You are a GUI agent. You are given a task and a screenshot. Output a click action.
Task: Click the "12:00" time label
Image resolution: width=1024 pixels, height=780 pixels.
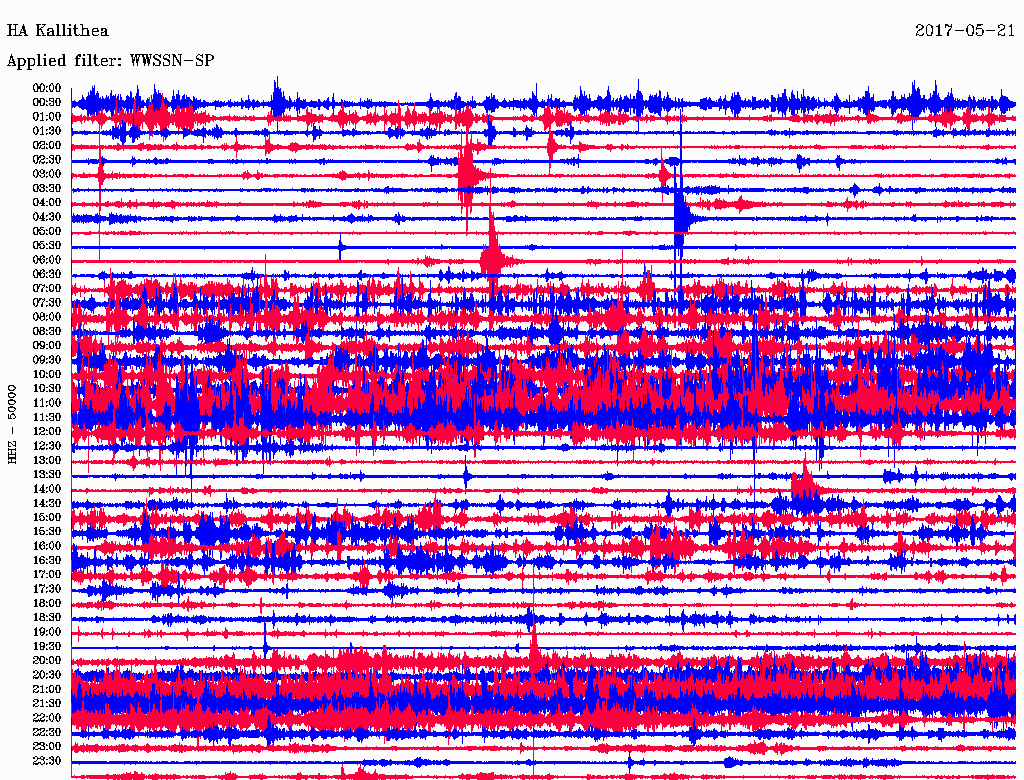click(x=47, y=431)
